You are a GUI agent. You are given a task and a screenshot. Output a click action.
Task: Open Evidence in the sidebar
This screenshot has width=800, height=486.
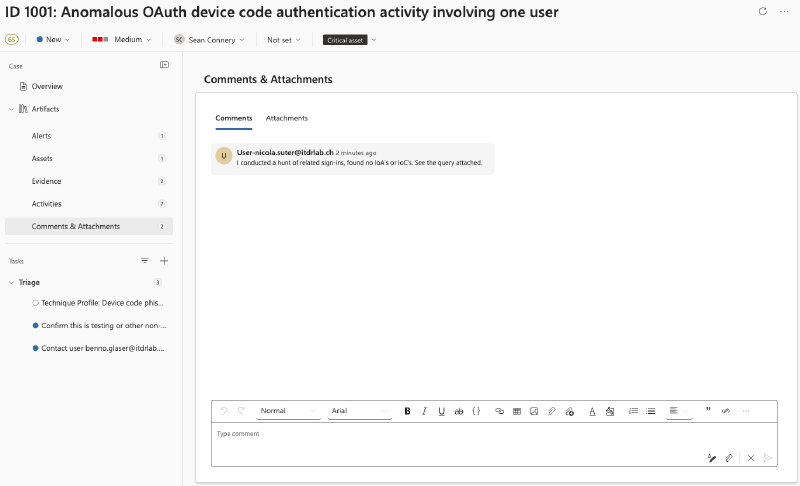(89, 181)
